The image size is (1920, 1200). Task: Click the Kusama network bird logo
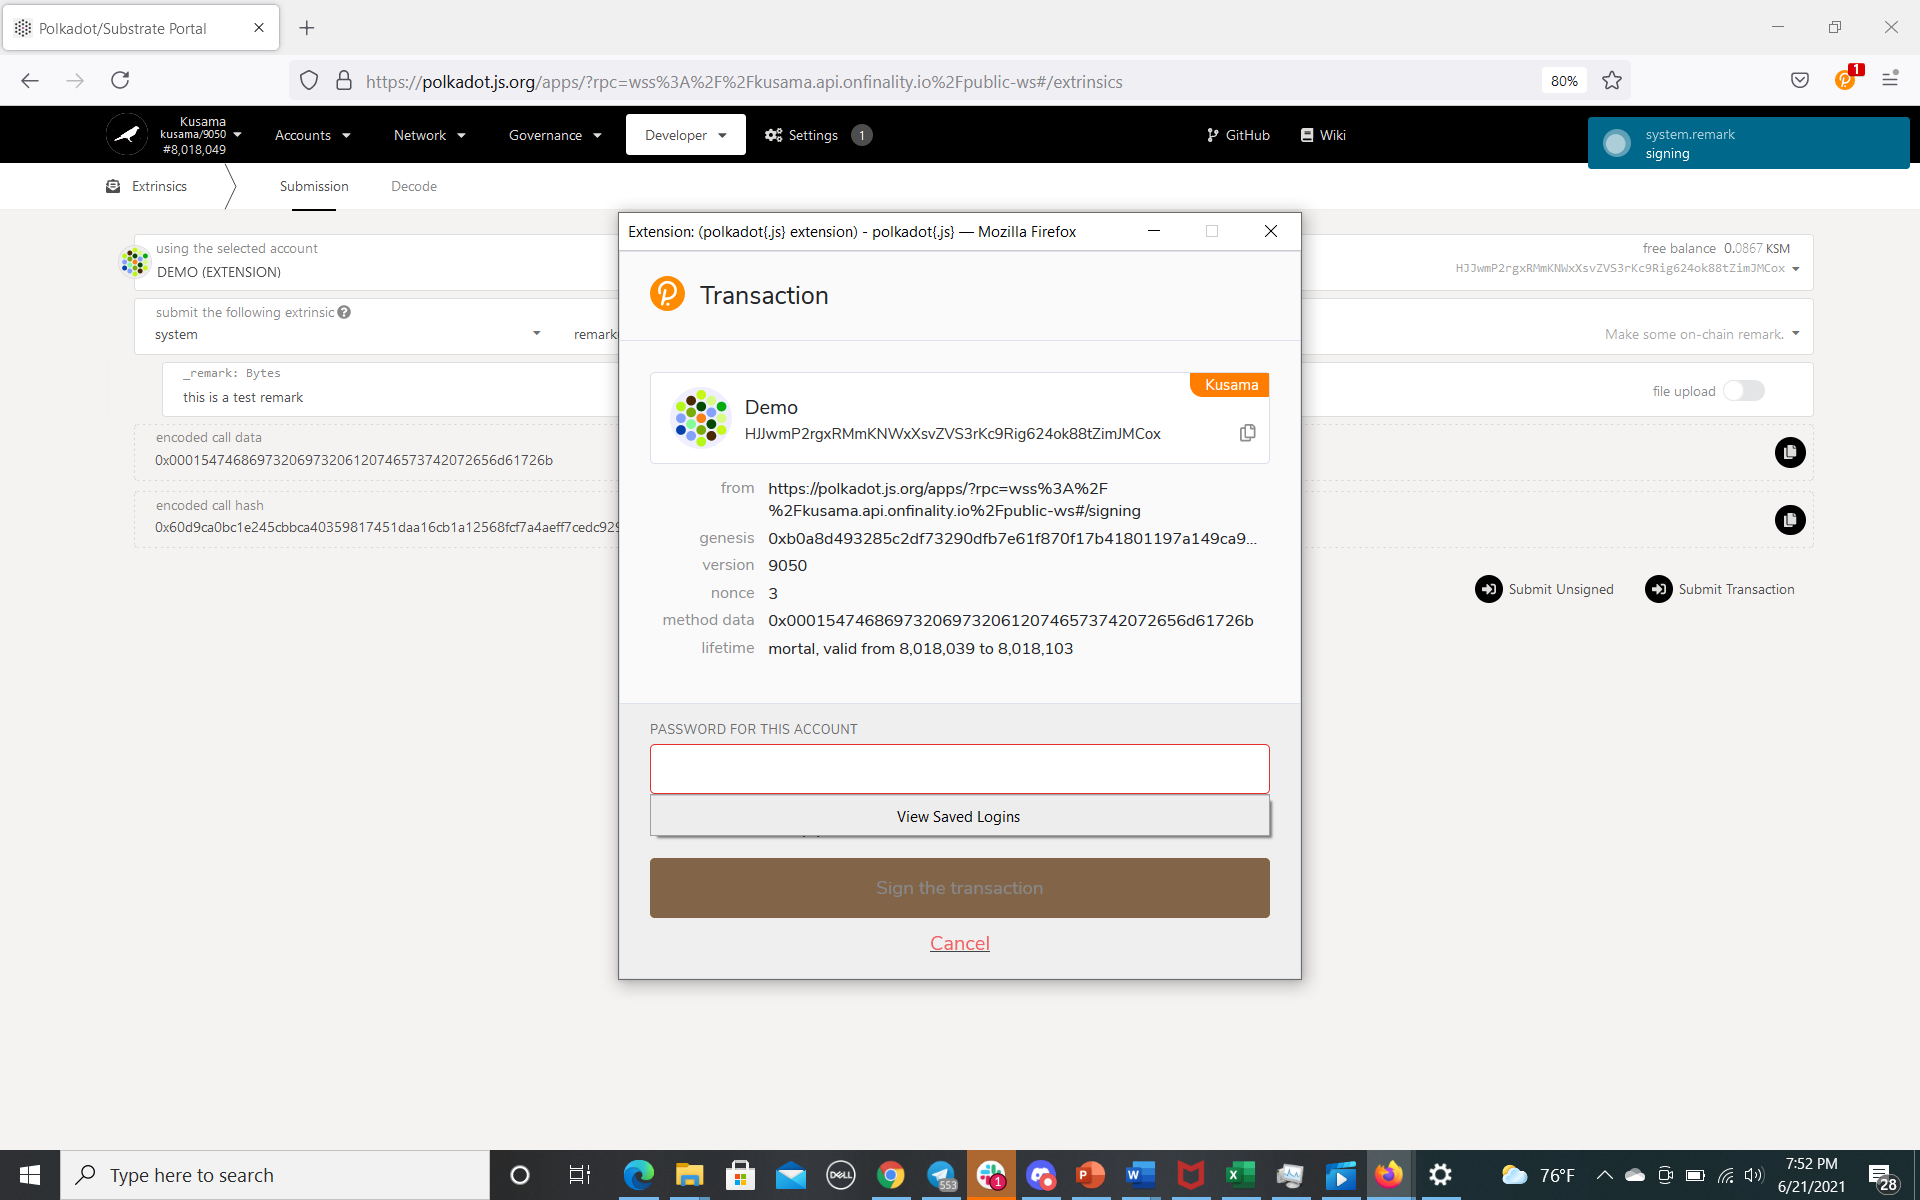127,134
